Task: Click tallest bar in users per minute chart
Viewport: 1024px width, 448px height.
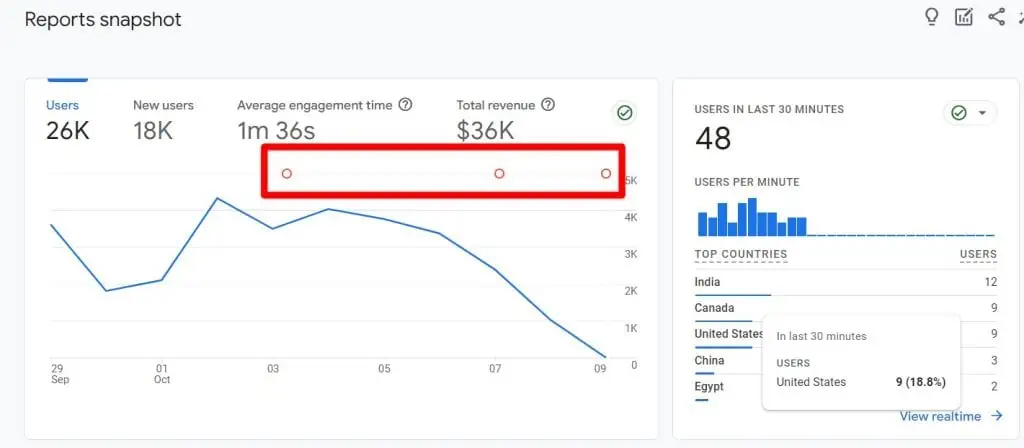Action: [751, 216]
